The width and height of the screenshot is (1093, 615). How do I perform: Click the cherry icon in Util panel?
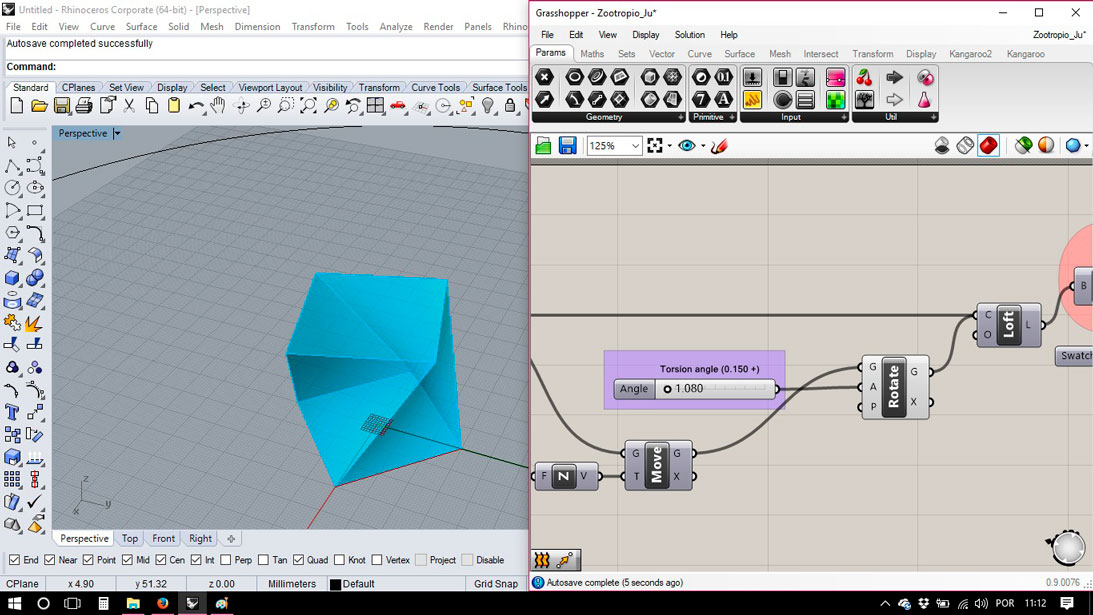point(864,77)
